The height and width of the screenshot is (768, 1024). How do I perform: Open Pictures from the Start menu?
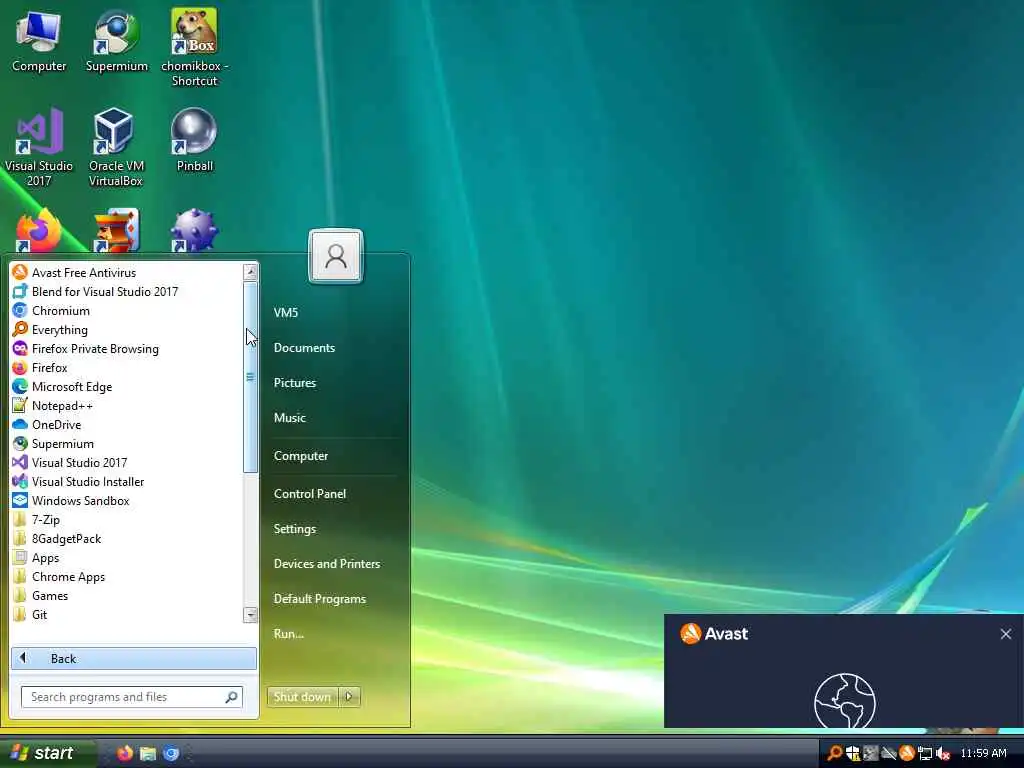[295, 383]
